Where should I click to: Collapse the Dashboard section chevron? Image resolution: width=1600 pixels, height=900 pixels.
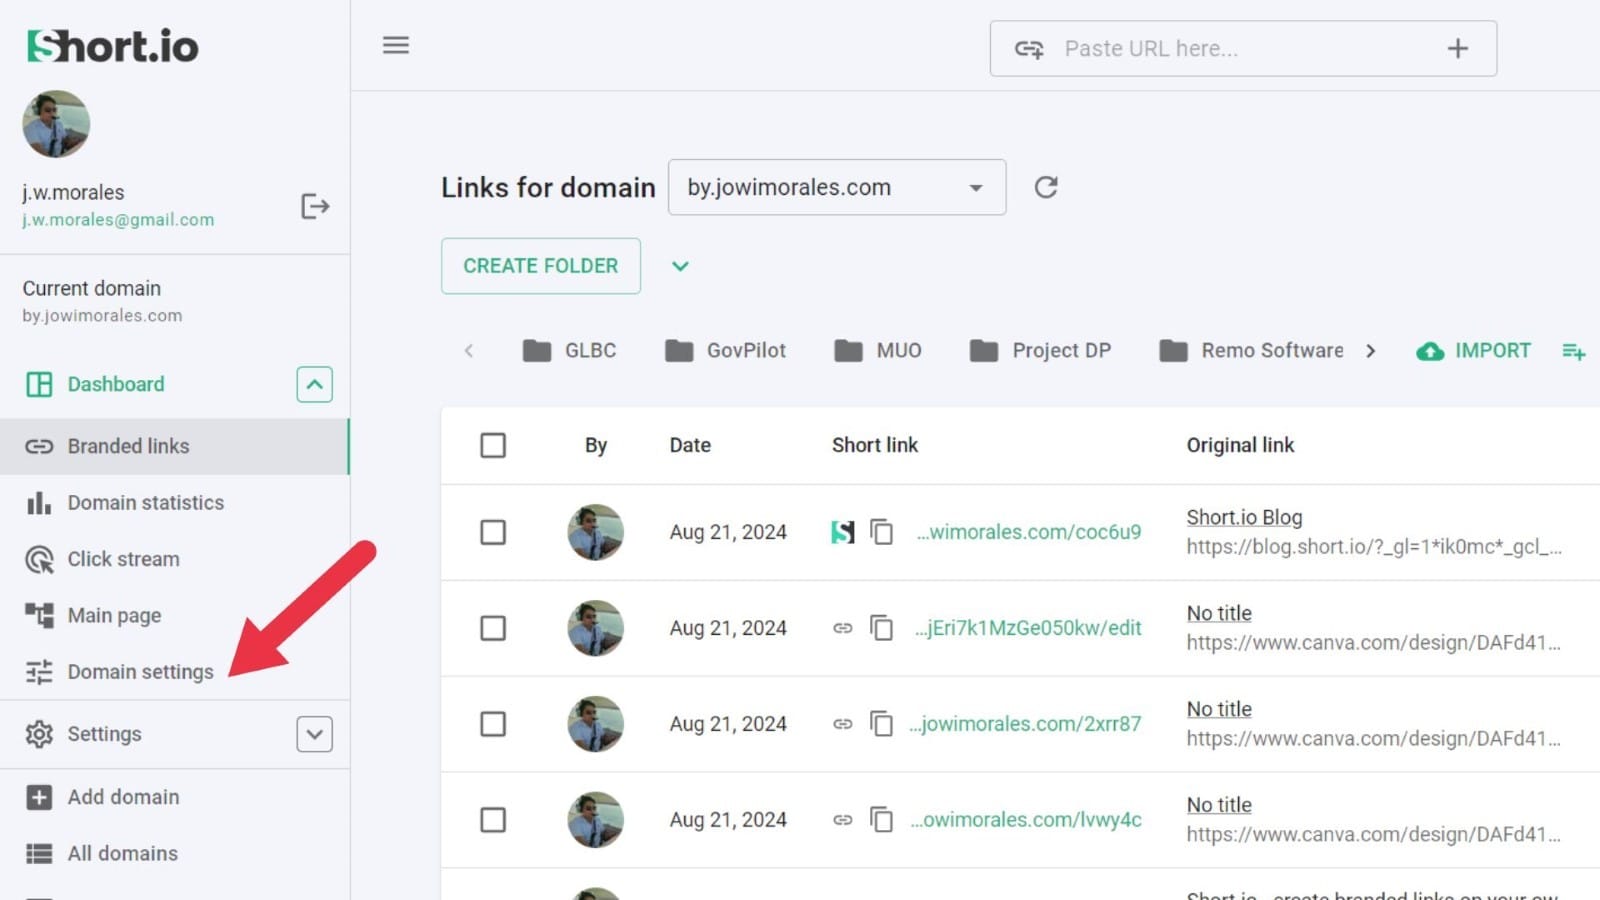click(314, 384)
